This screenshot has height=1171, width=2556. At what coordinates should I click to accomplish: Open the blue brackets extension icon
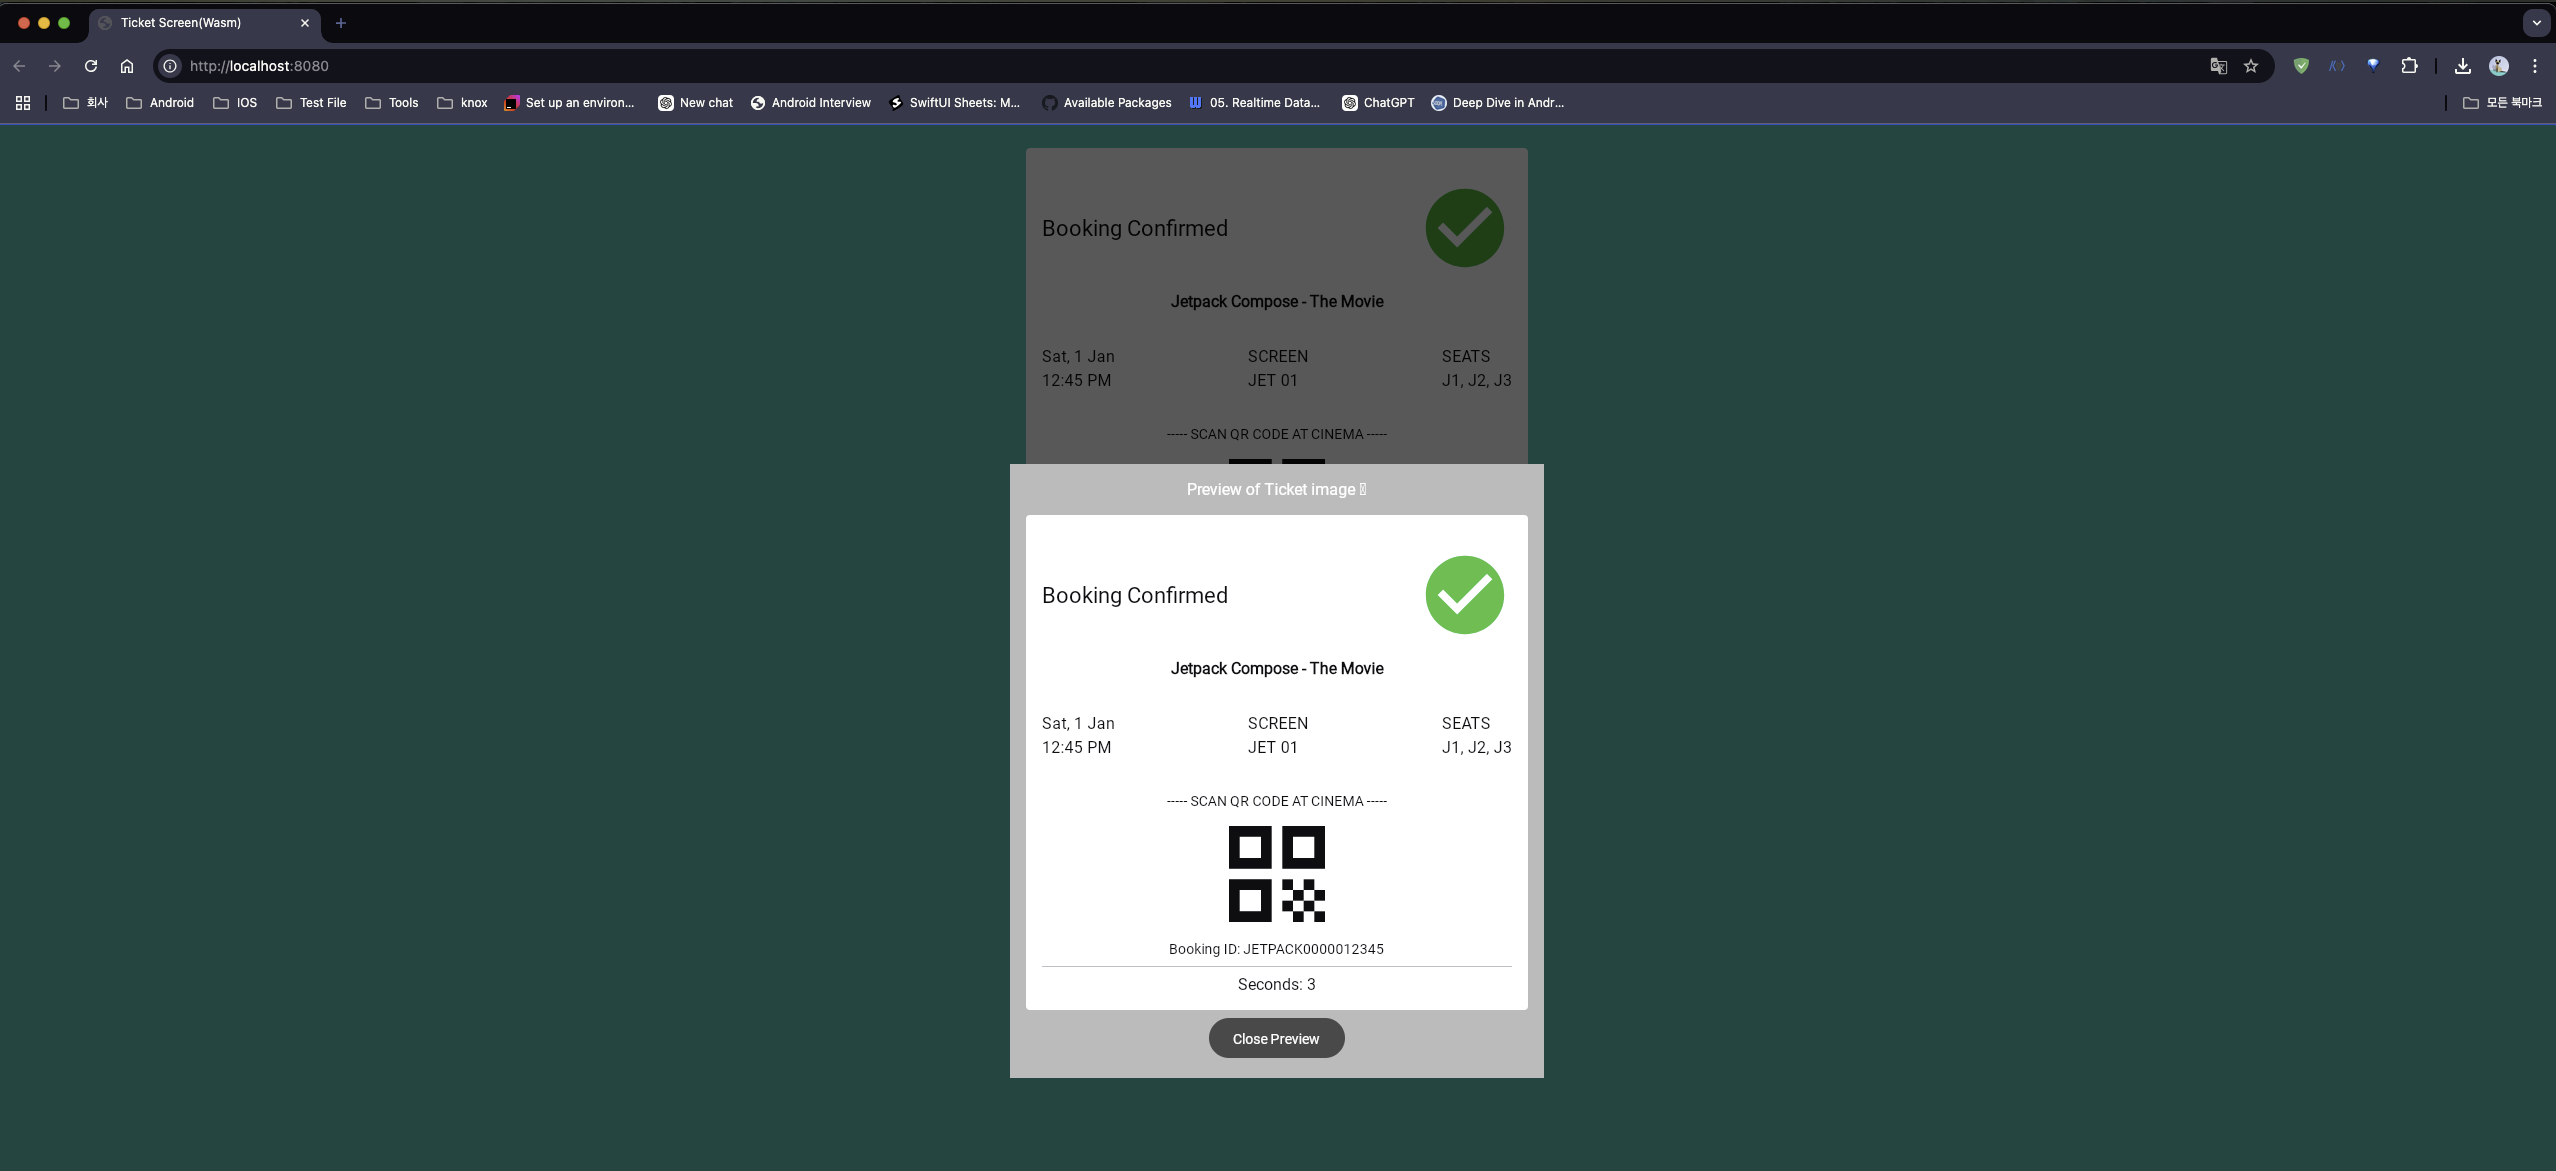pos(2337,66)
